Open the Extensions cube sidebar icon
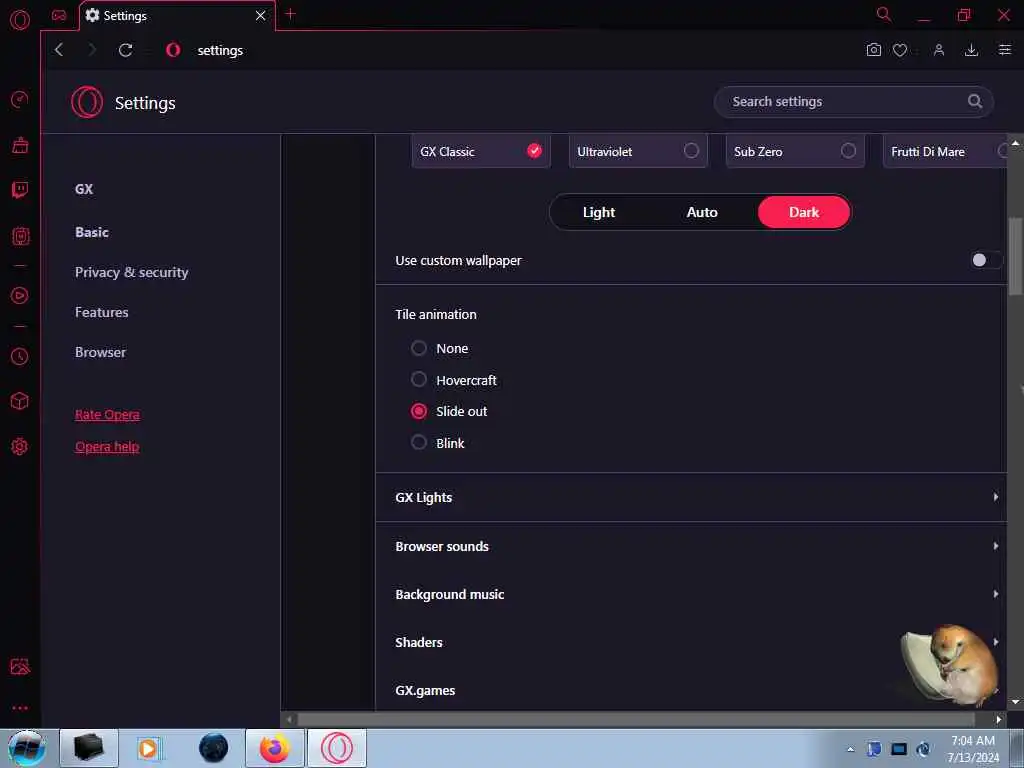The width and height of the screenshot is (1024, 768). (20, 401)
